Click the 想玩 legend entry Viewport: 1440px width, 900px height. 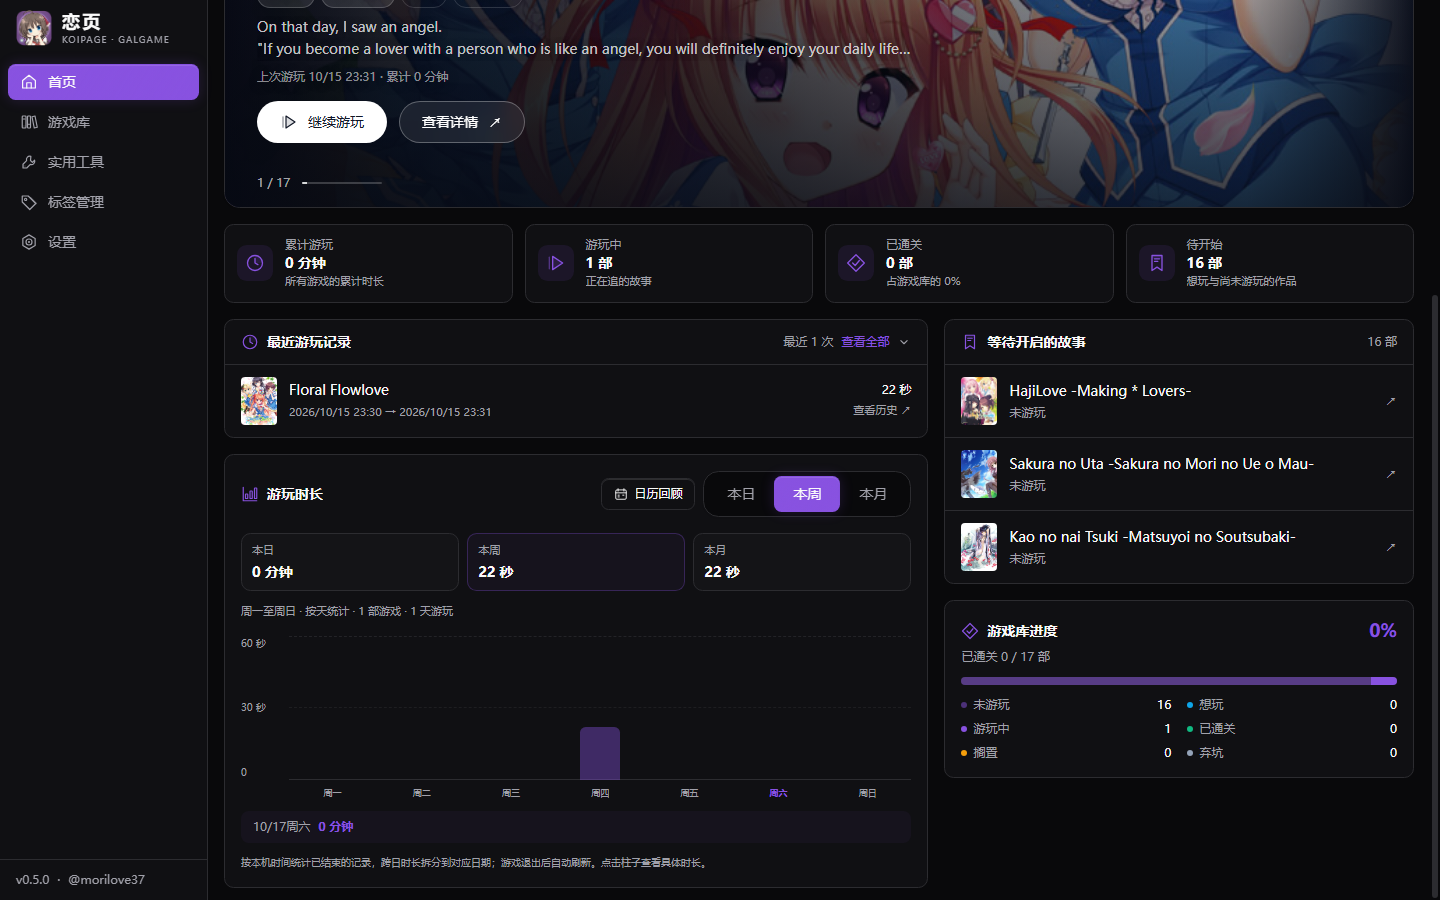coord(1292,705)
